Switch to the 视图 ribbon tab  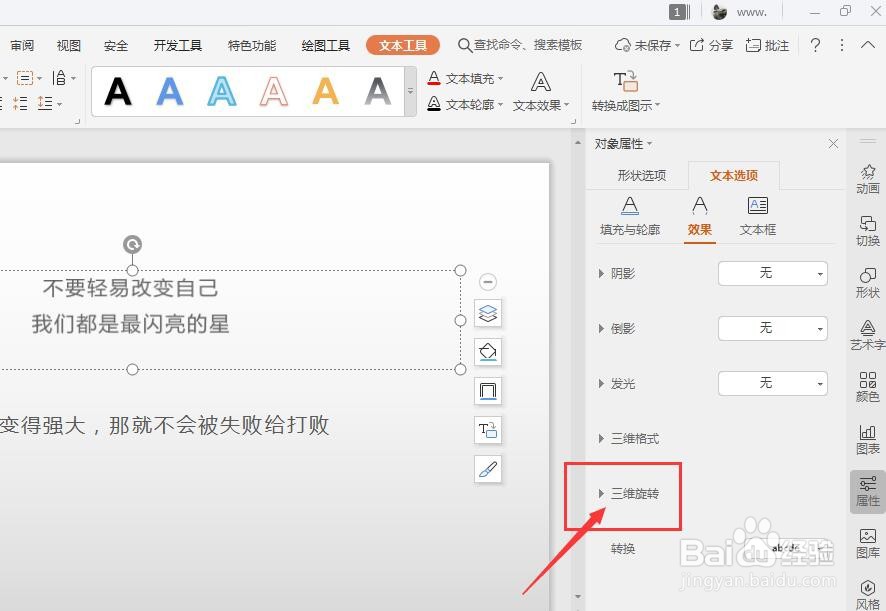(x=68, y=45)
